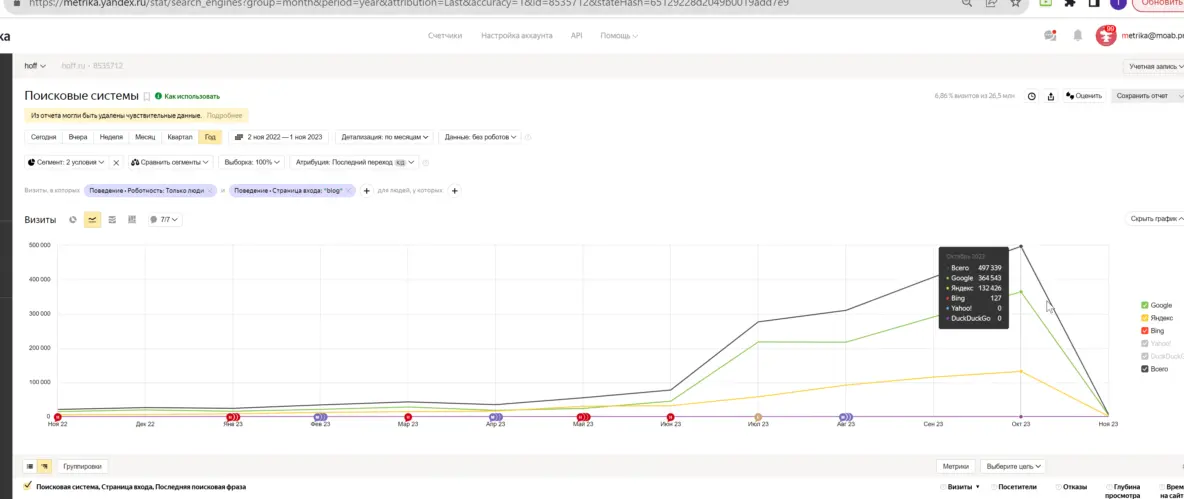Image resolution: width=1184 pixels, height=499 pixels.
Task: Toggle the Google series checkbox in legend
Action: click(x=1145, y=305)
